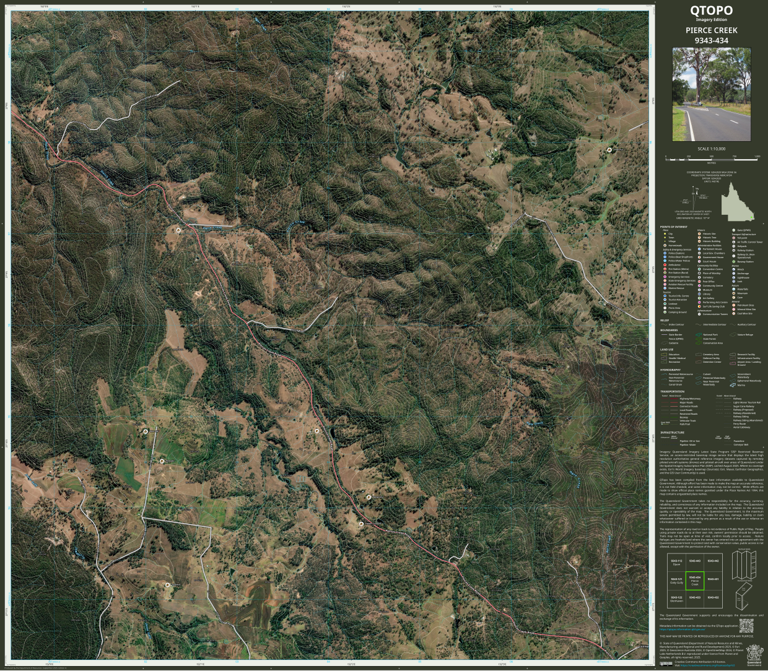
Task: Click the Queensland state locator map
Action: 738,202
